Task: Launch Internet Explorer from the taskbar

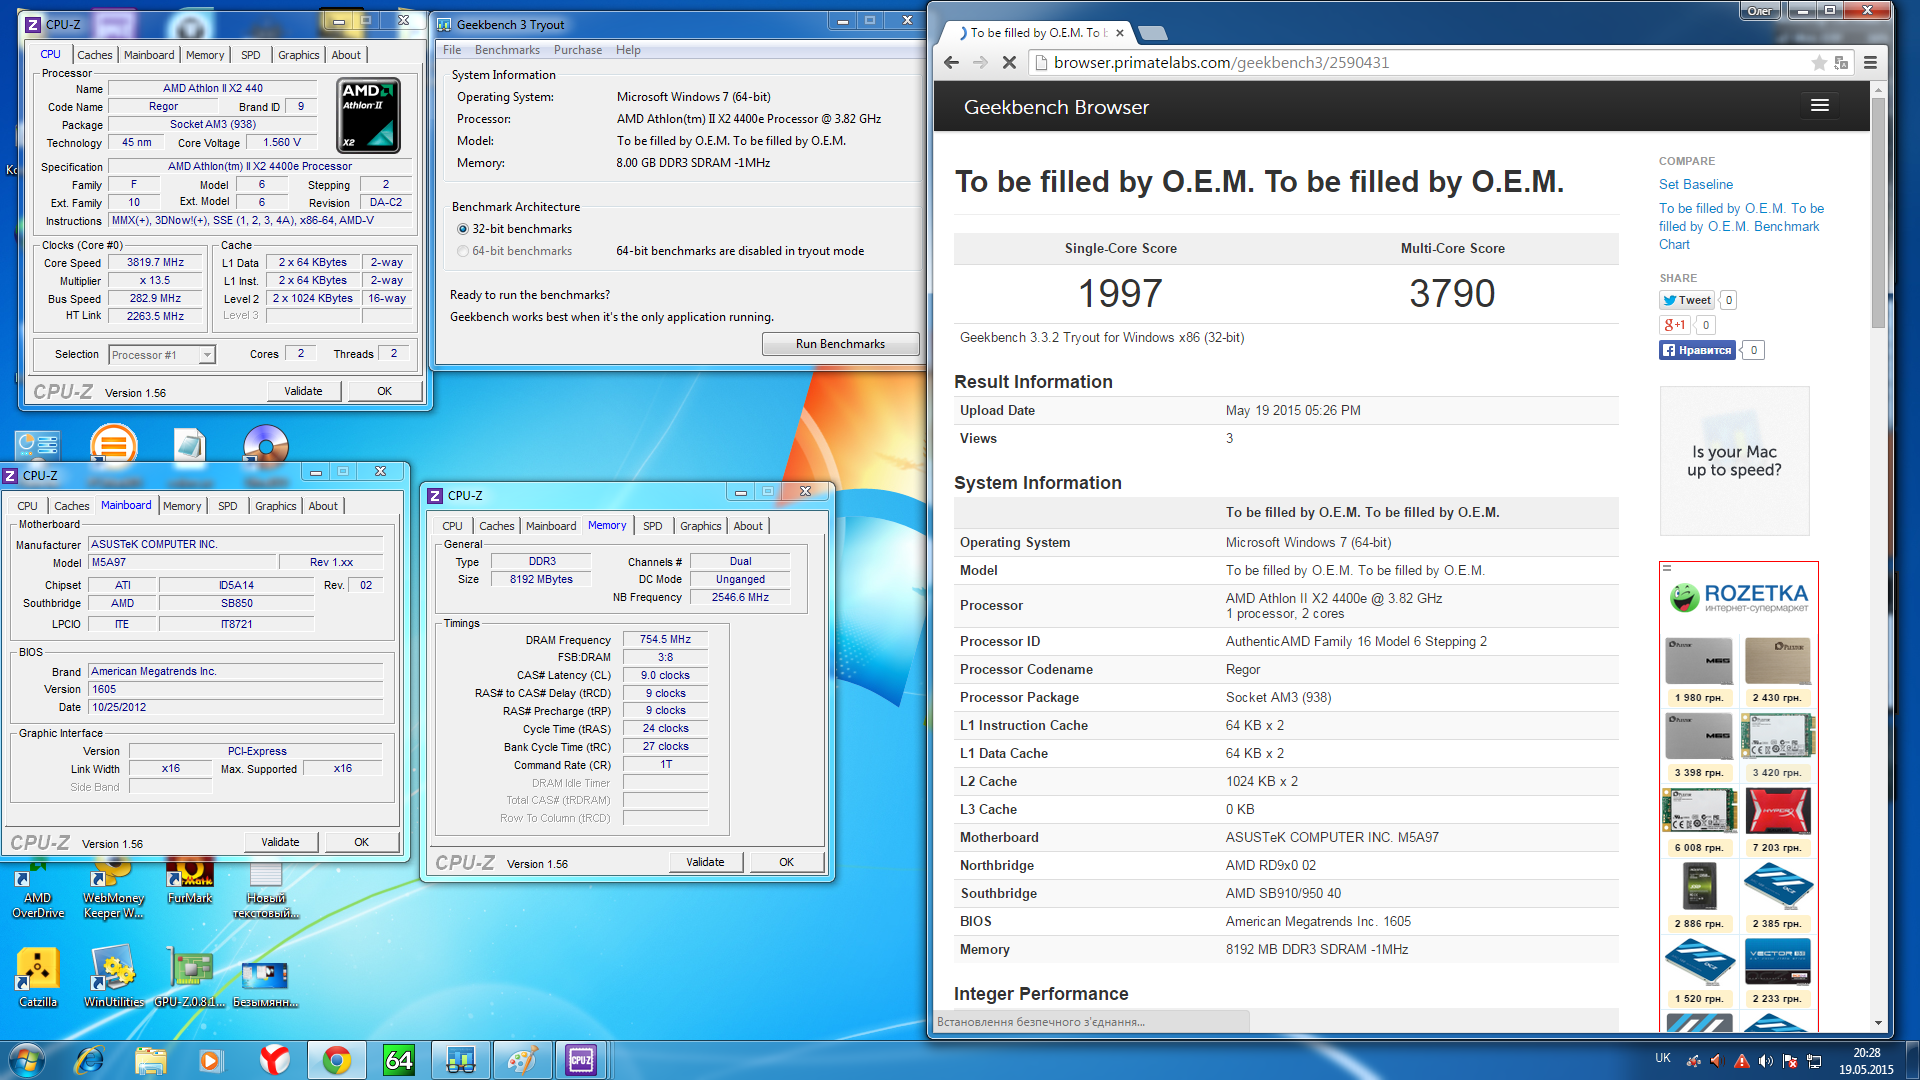Action: coord(89,1060)
